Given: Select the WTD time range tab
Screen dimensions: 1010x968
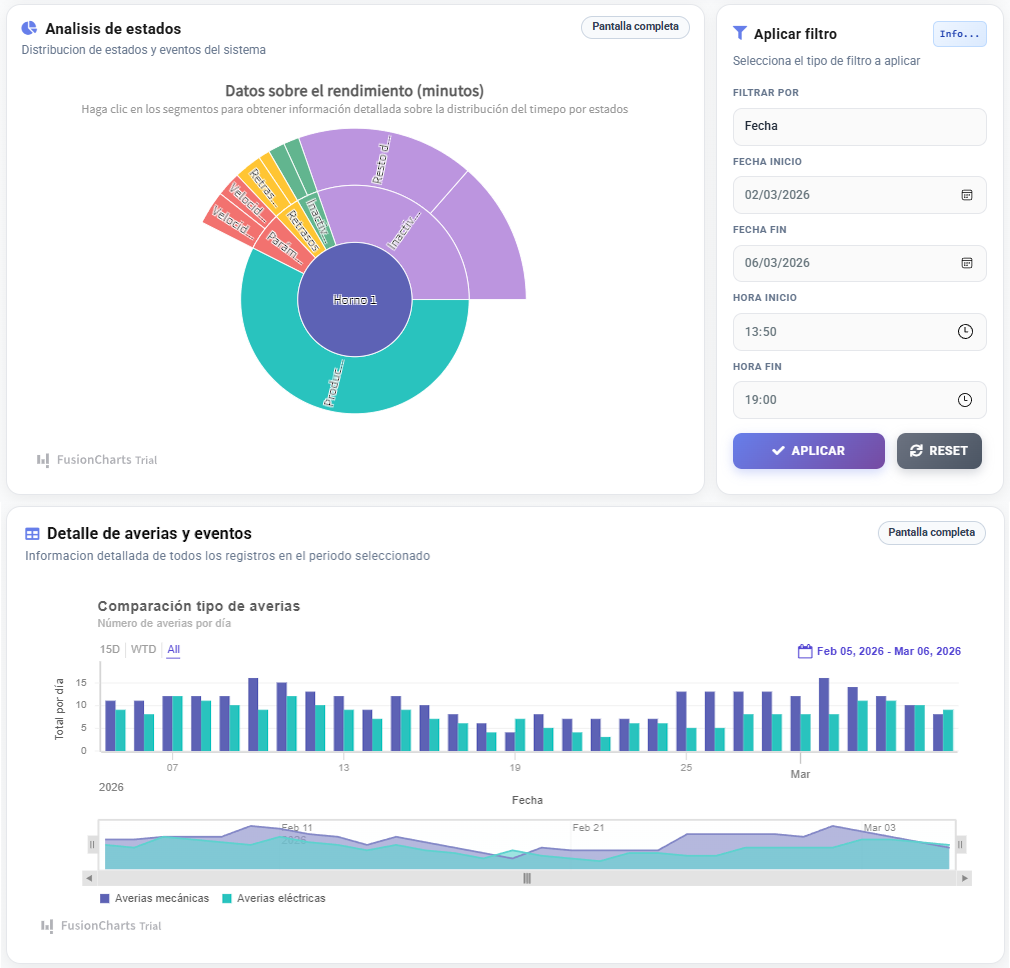Looking at the screenshot, I should click(144, 649).
